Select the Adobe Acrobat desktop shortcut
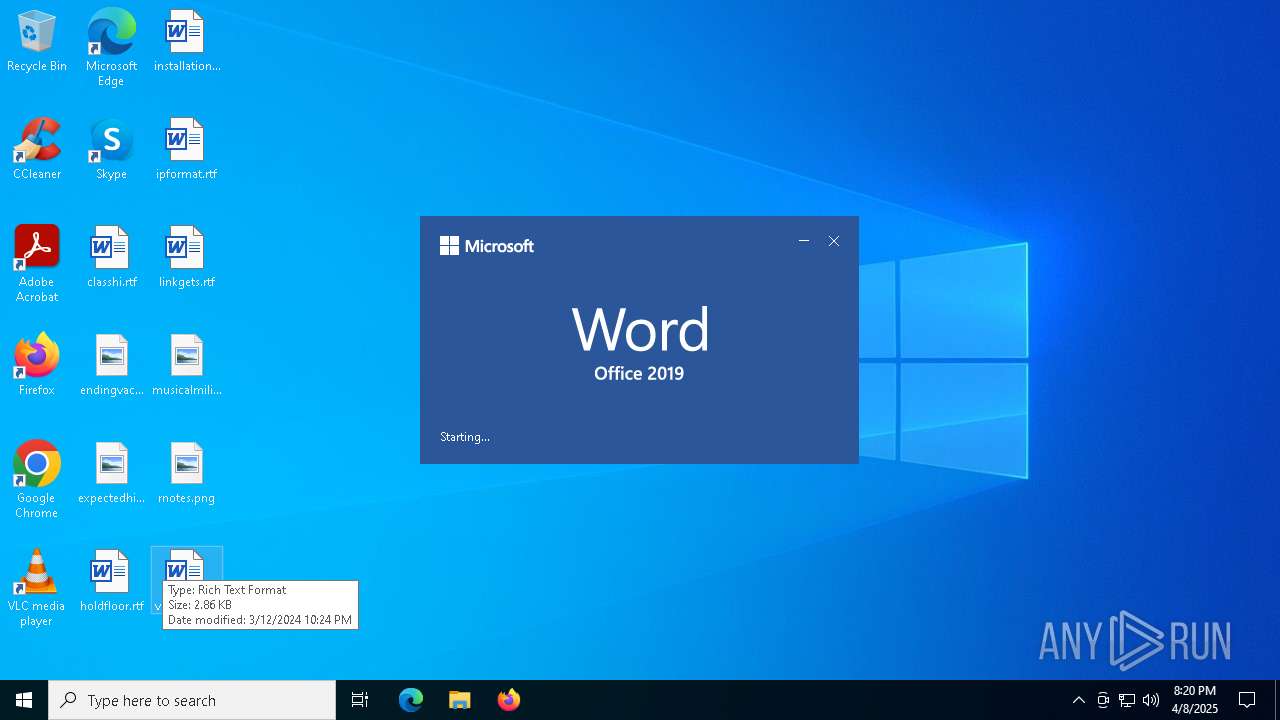1280x720 pixels. tap(37, 264)
